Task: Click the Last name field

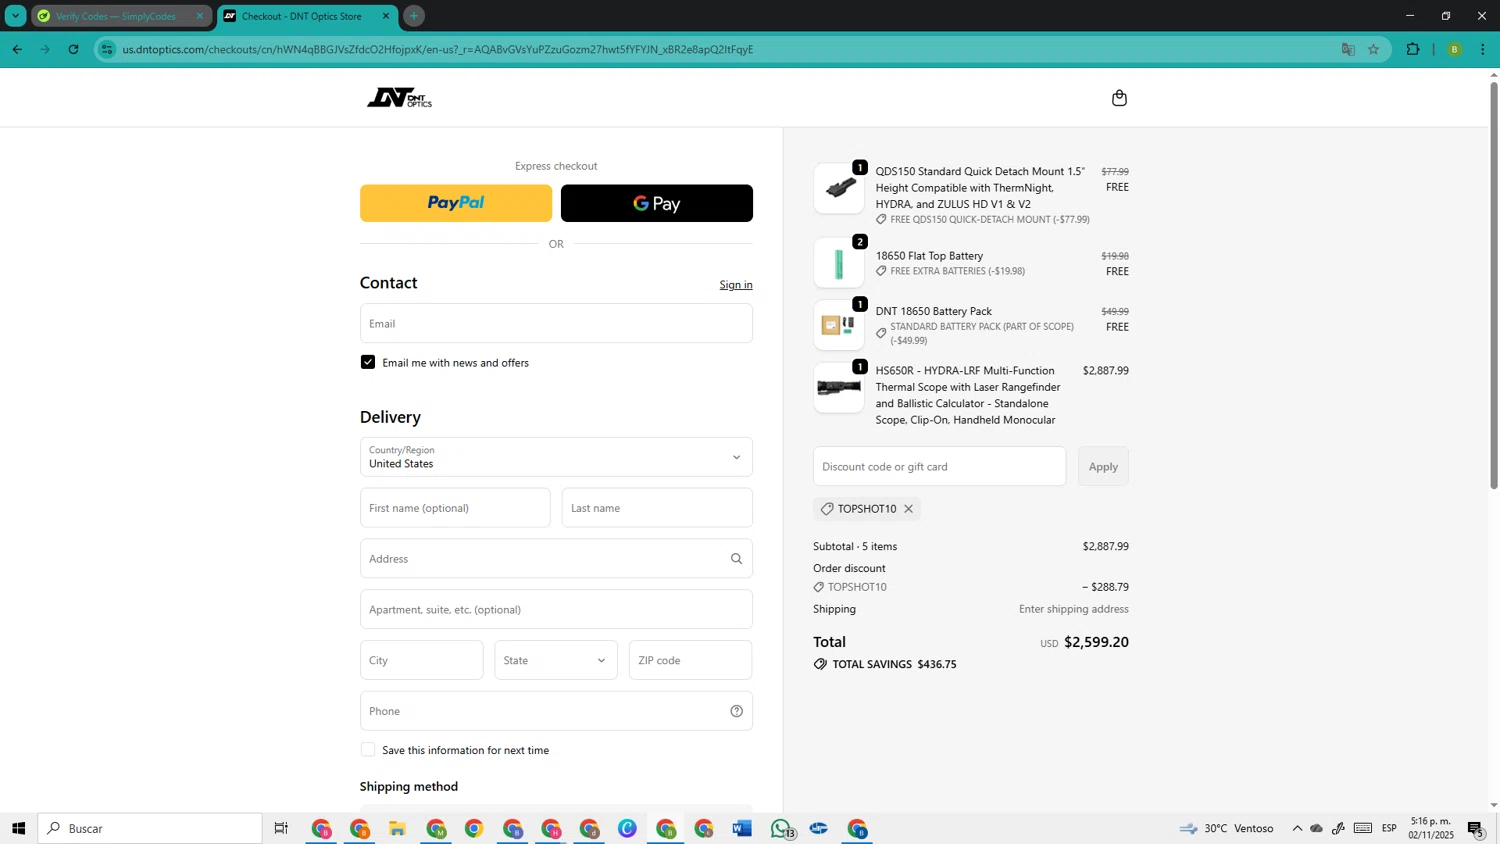Action: pos(657,508)
